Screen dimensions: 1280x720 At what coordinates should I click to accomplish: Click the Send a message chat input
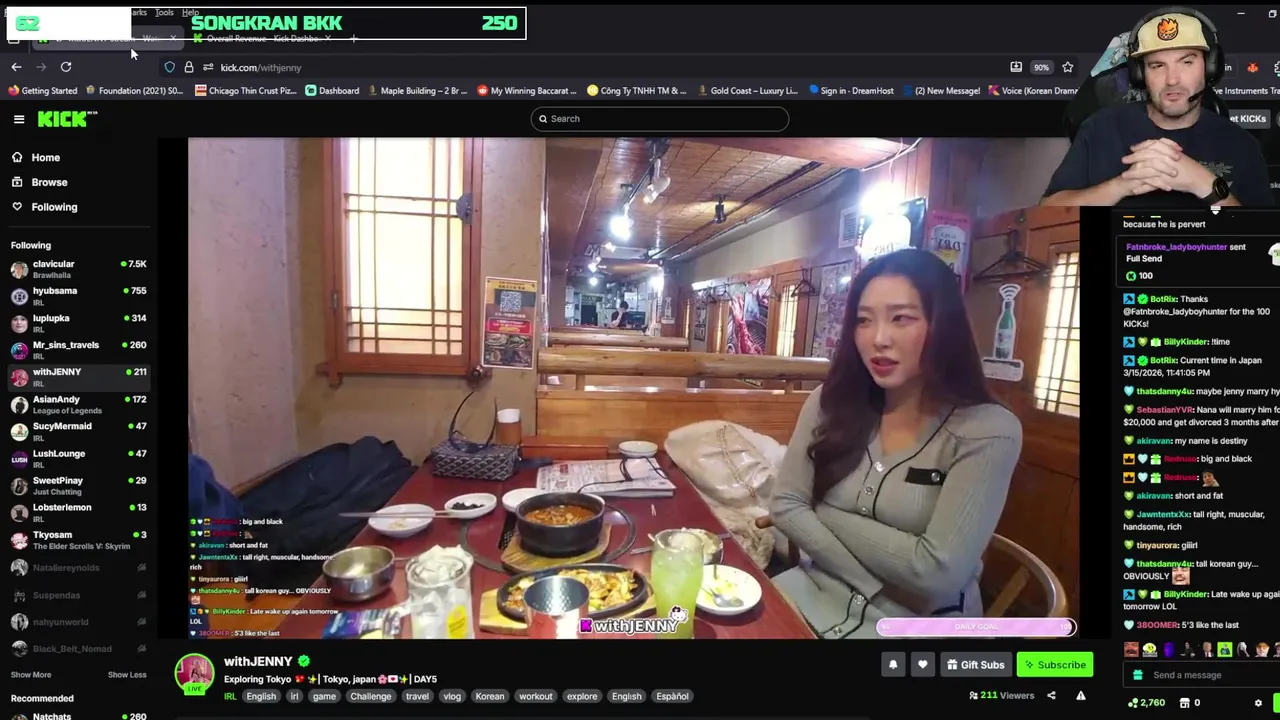point(1200,675)
